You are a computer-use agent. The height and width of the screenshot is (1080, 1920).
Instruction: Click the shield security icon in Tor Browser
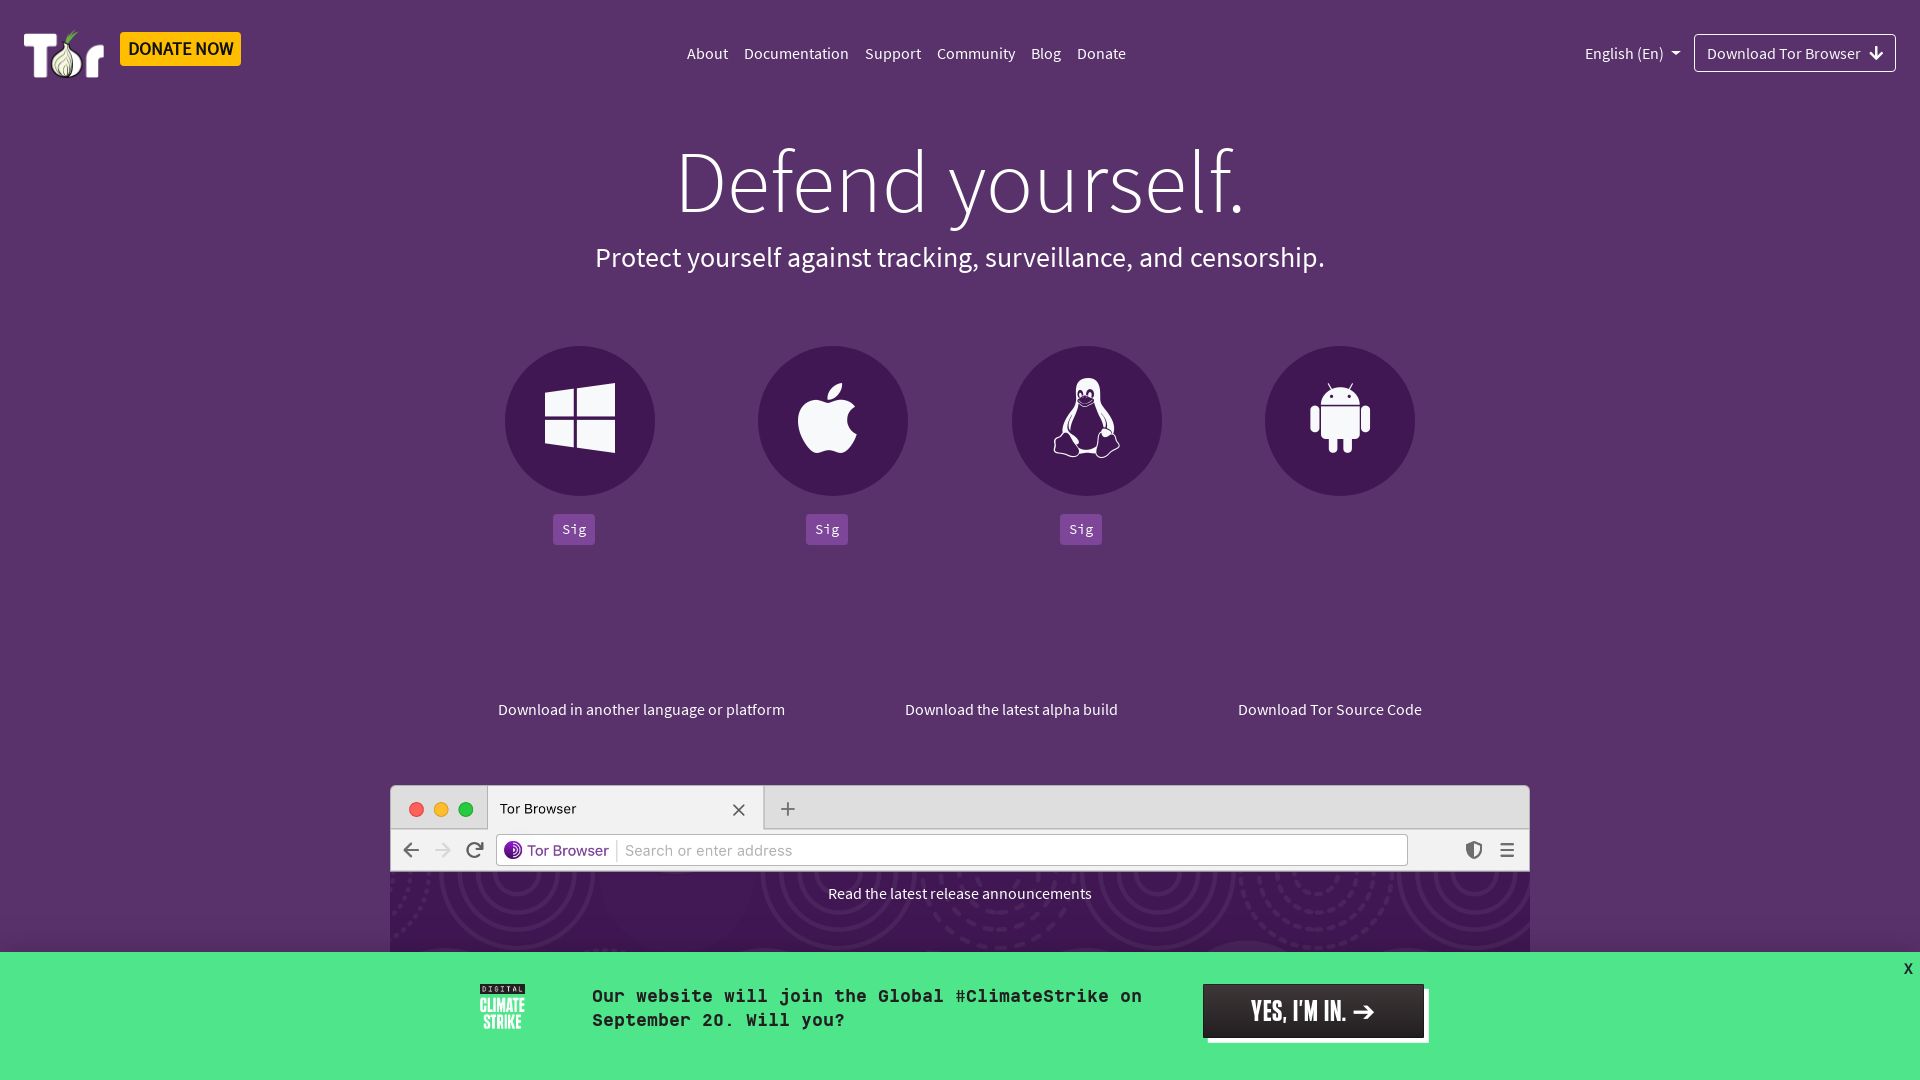click(1473, 849)
